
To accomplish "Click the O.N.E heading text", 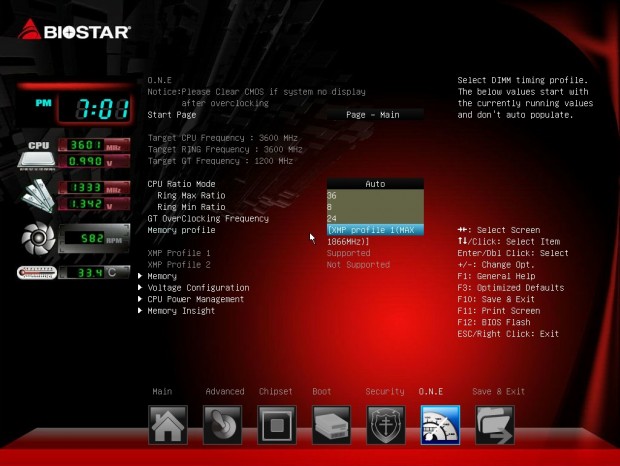I will (x=159, y=80).
